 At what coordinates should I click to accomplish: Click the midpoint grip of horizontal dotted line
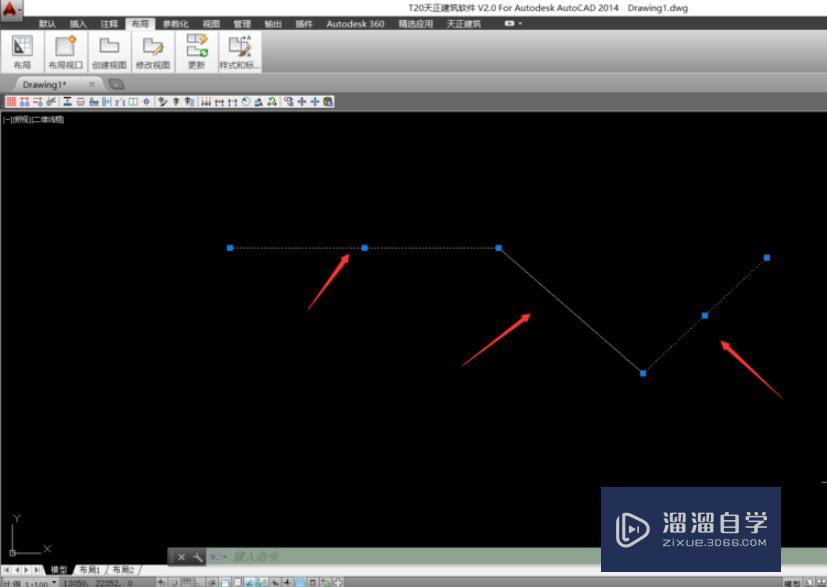click(x=364, y=248)
